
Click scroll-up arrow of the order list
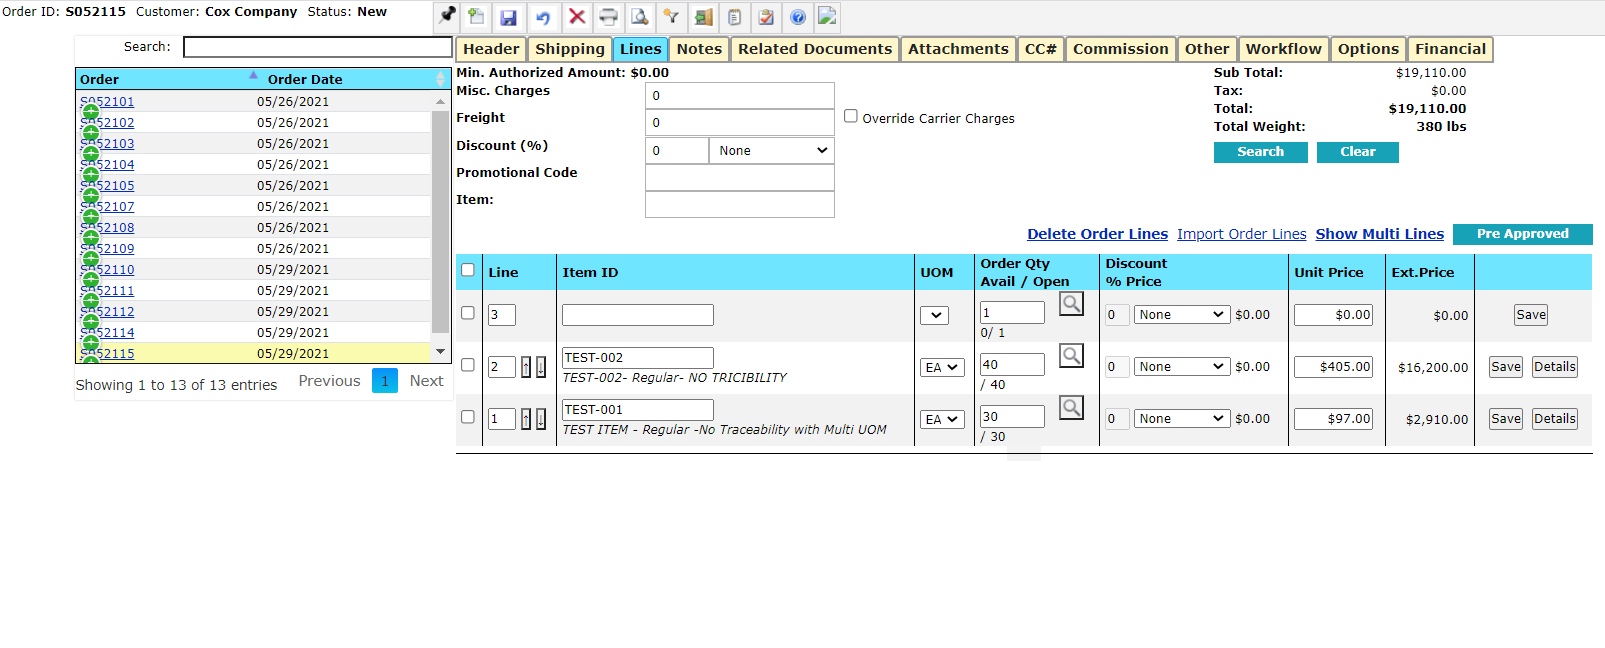[440, 101]
